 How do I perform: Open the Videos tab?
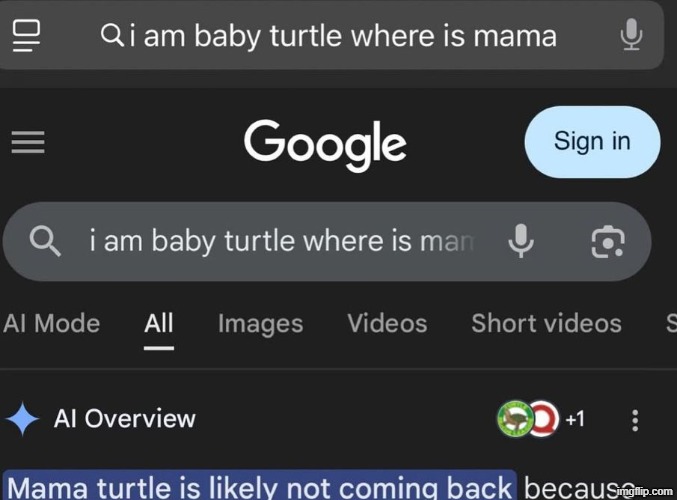click(x=387, y=323)
